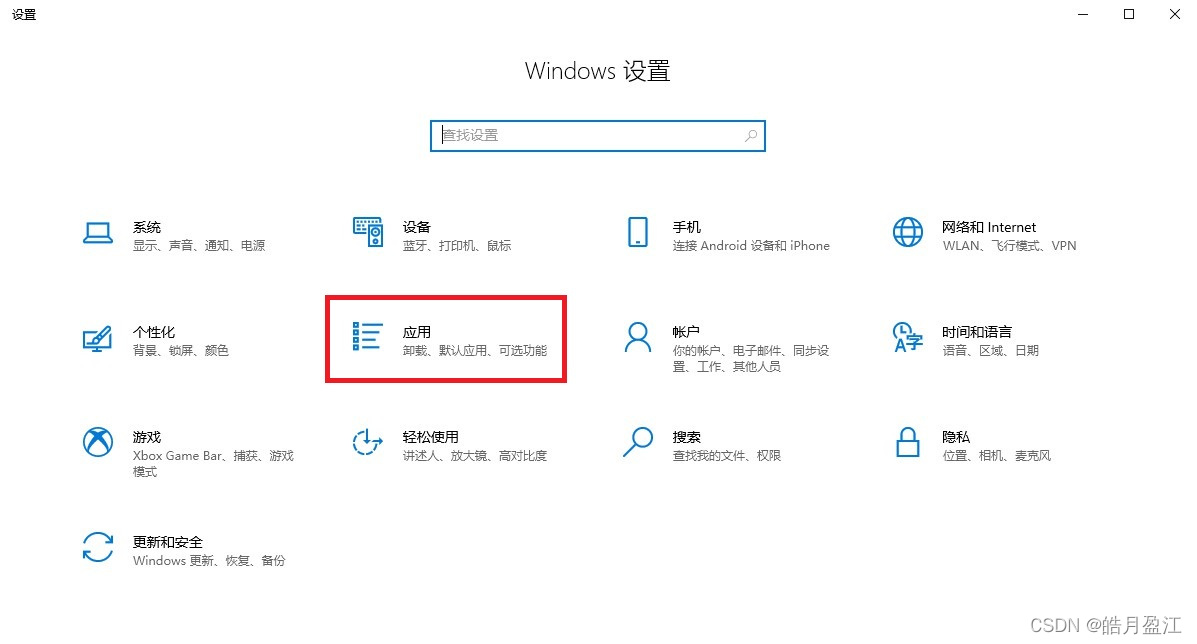Open 搜索 (Search) settings

click(x=686, y=445)
